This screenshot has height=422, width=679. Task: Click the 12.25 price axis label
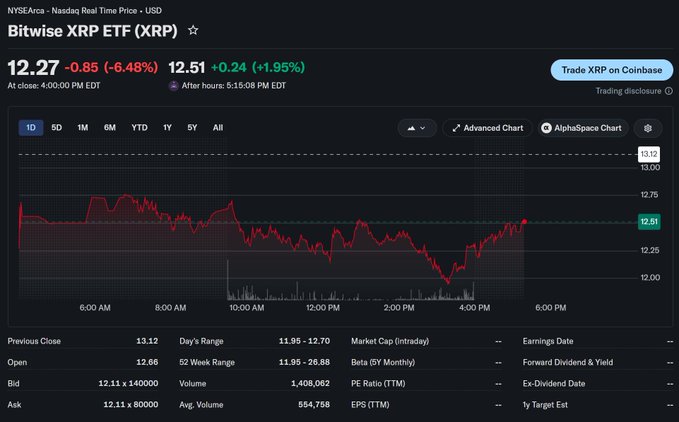[x=650, y=250]
